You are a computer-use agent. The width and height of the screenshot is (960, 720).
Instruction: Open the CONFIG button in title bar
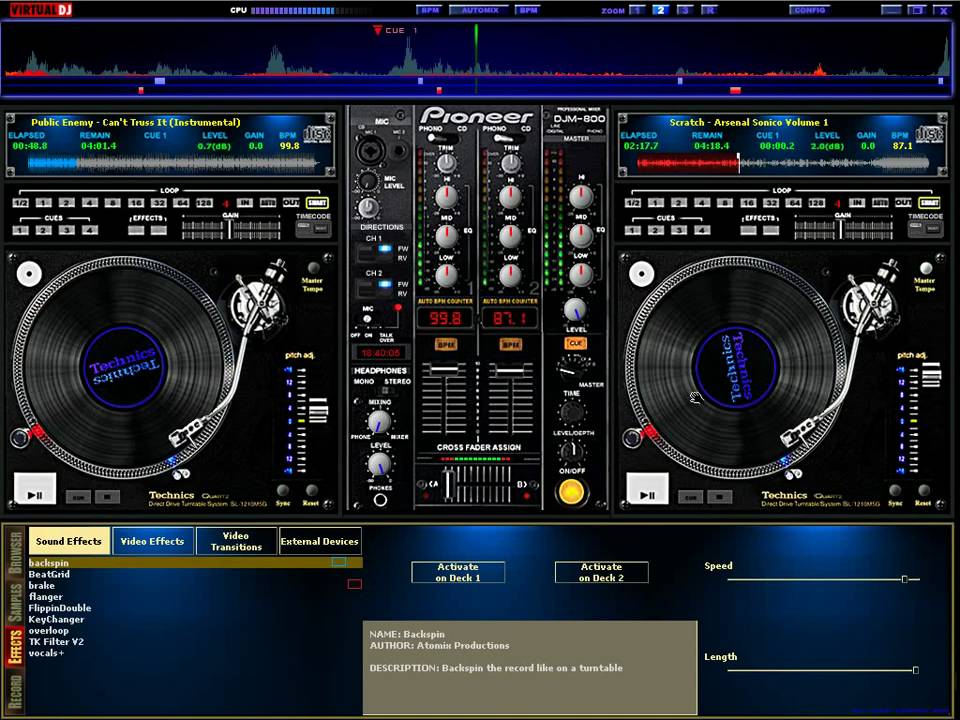point(809,10)
